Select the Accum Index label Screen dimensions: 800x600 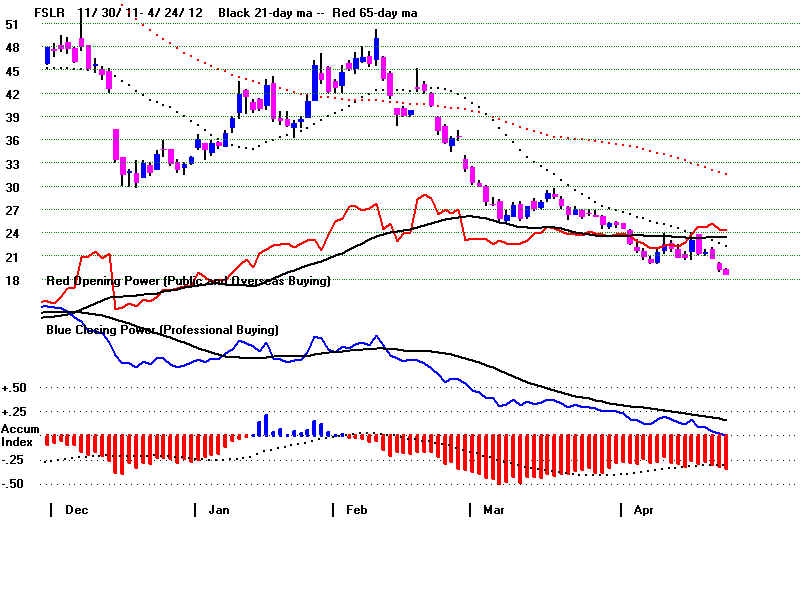20,435
